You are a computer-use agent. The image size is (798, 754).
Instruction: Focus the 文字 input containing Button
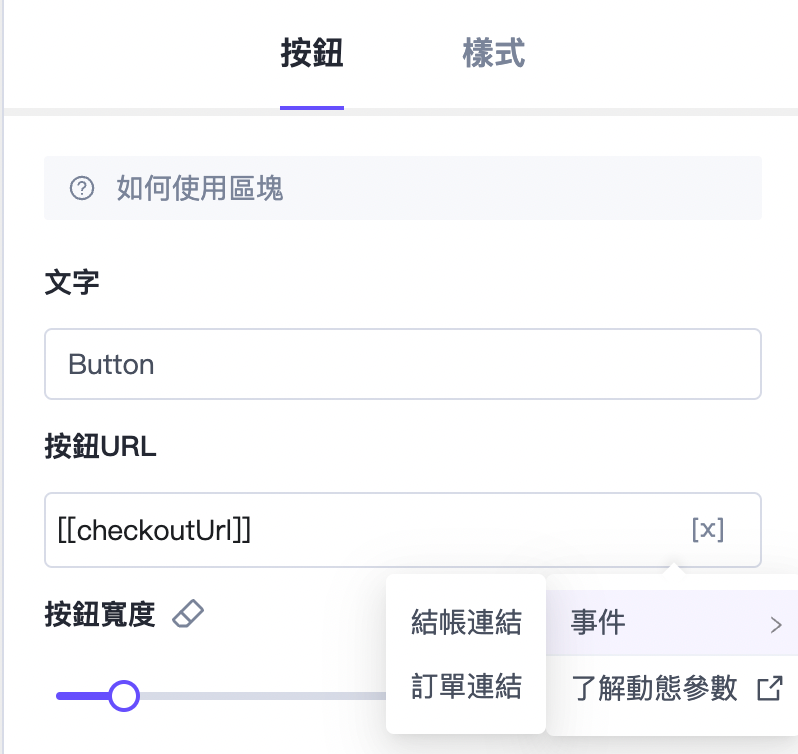[402, 364]
